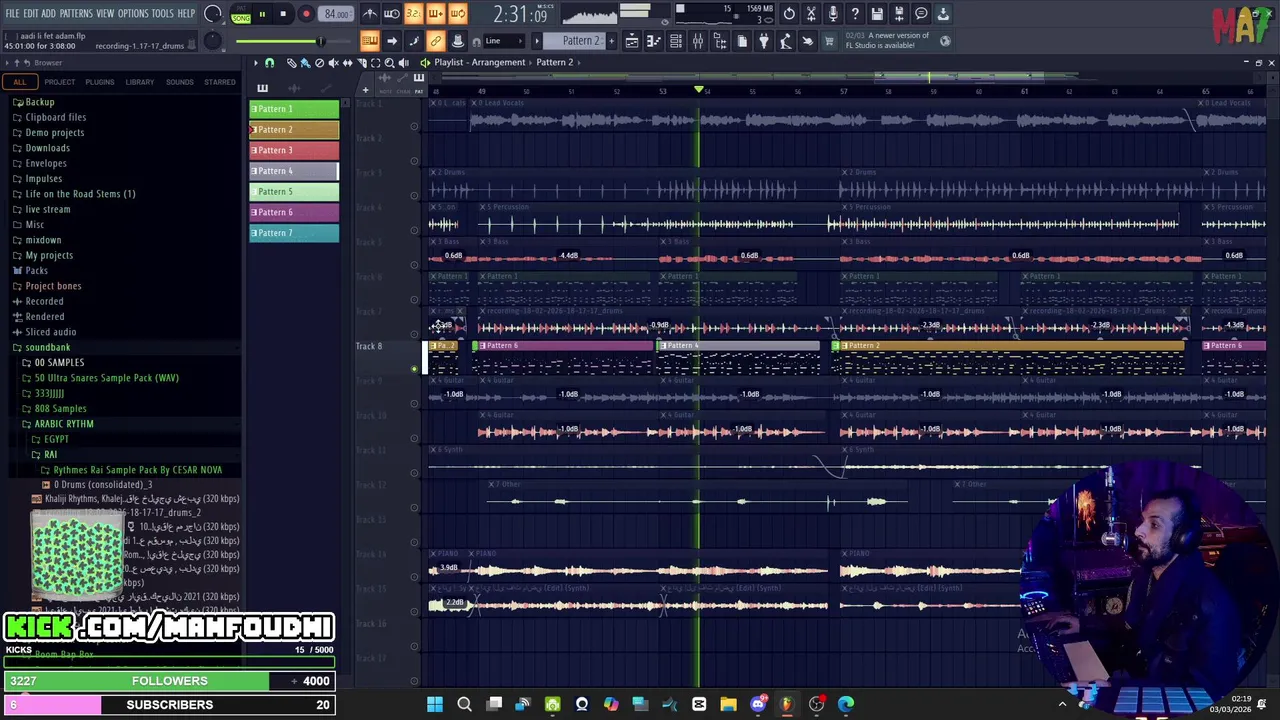Toggle PAT/SONG mode switch
The width and height of the screenshot is (1280, 720).
241,14
